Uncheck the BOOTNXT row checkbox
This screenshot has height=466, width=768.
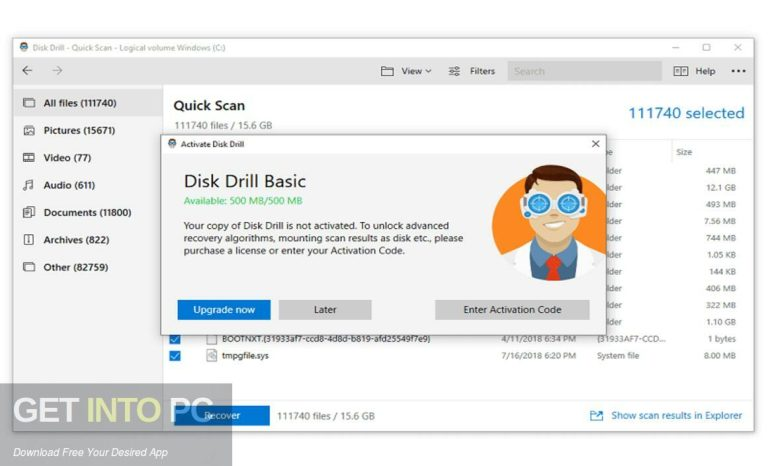[175, 339]
